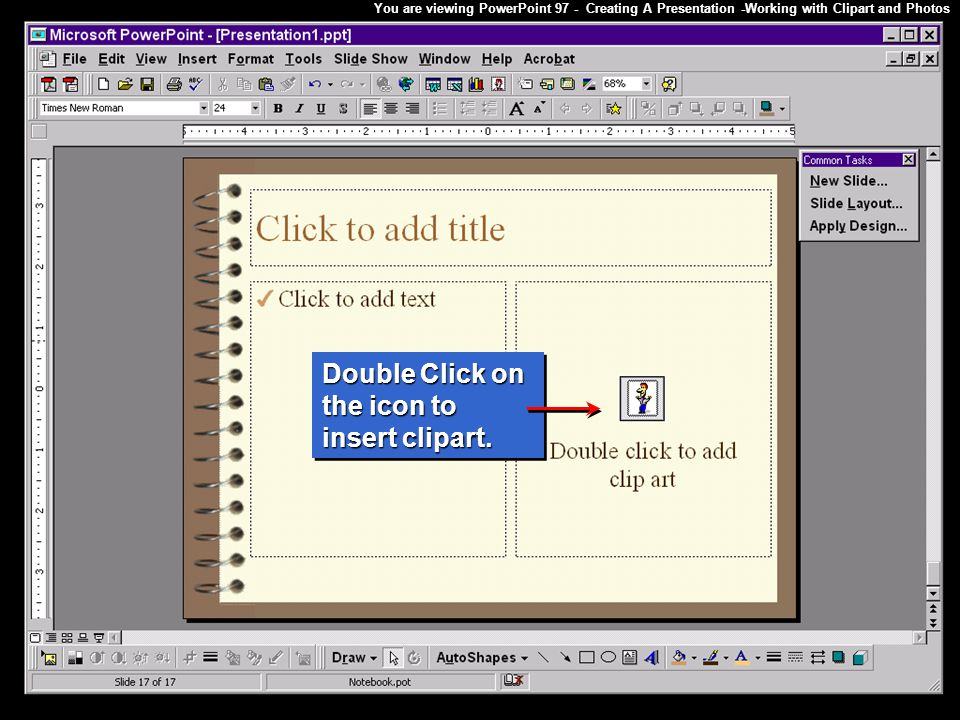Click the Select Objects pointer tool
Screen dimensions: 960x720
393,658
